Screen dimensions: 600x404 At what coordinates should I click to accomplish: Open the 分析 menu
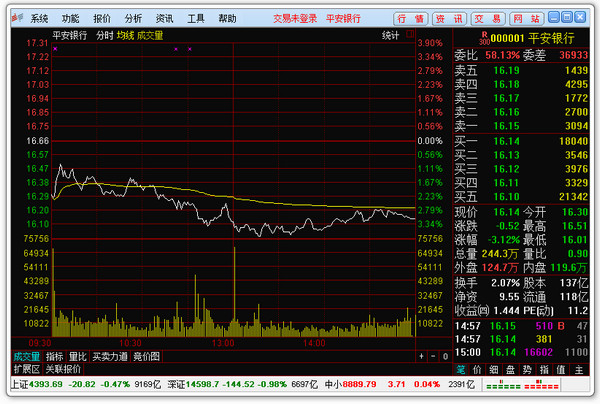click(x=133, y=18)
